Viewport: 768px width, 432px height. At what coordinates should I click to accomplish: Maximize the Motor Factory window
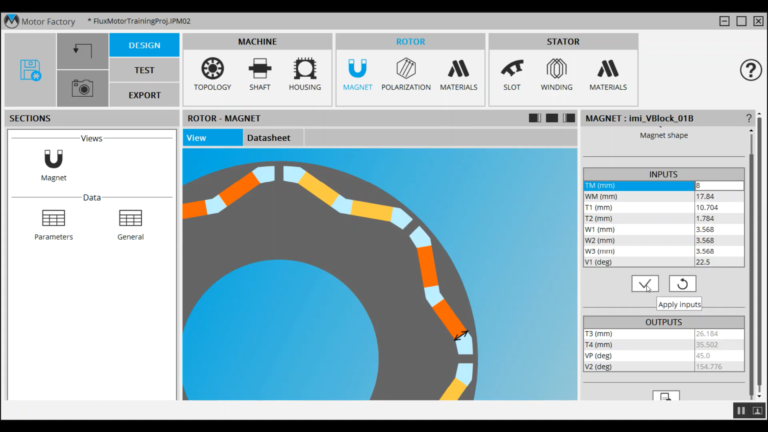click(742, 21)
